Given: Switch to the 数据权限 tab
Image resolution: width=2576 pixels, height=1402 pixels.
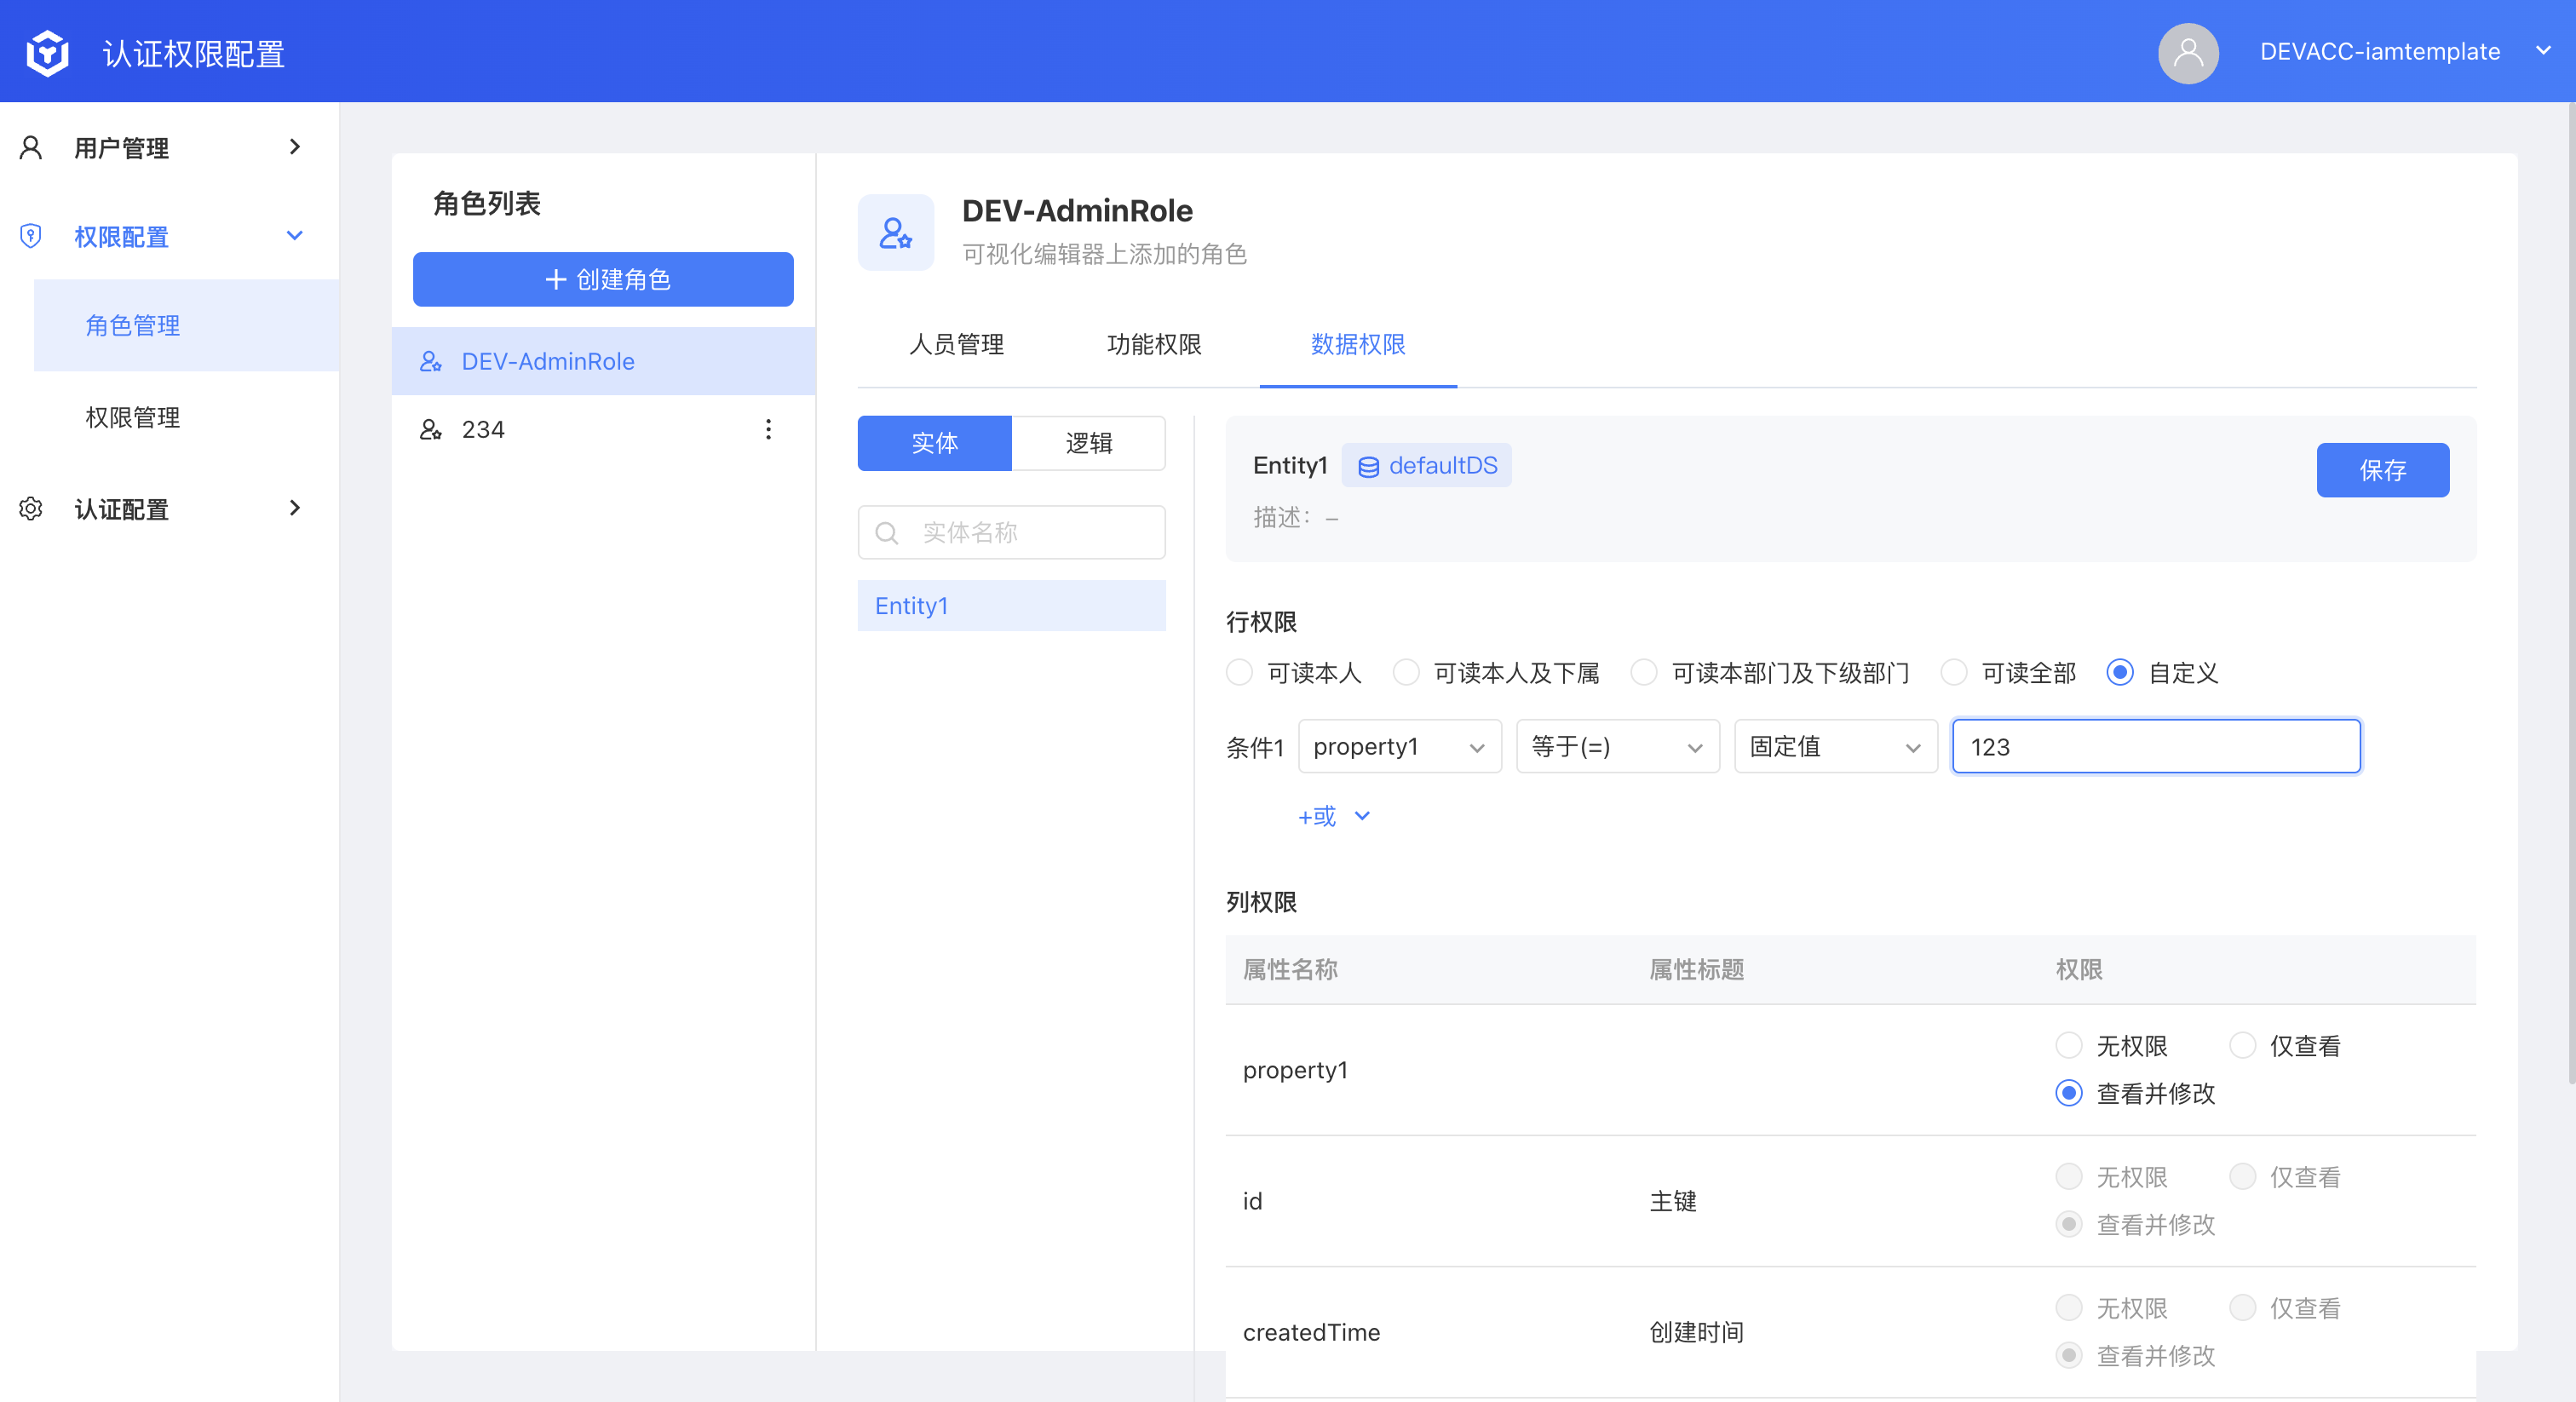Looking at the screenshot, I should pyautogui.click(x=1357, y=344).
